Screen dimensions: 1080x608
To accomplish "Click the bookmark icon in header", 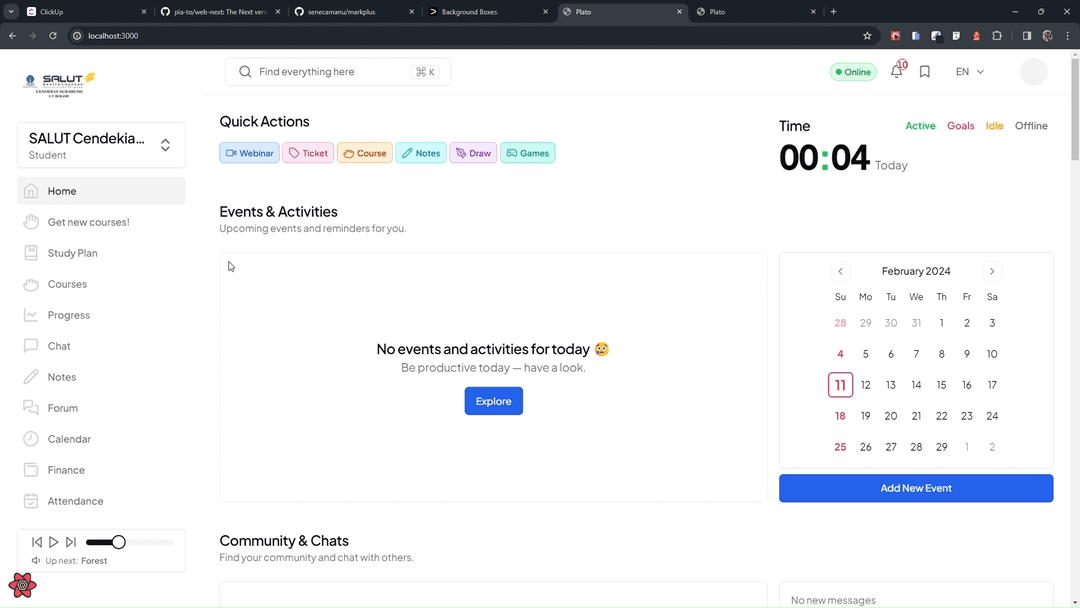I will click(x=925, y=72).
